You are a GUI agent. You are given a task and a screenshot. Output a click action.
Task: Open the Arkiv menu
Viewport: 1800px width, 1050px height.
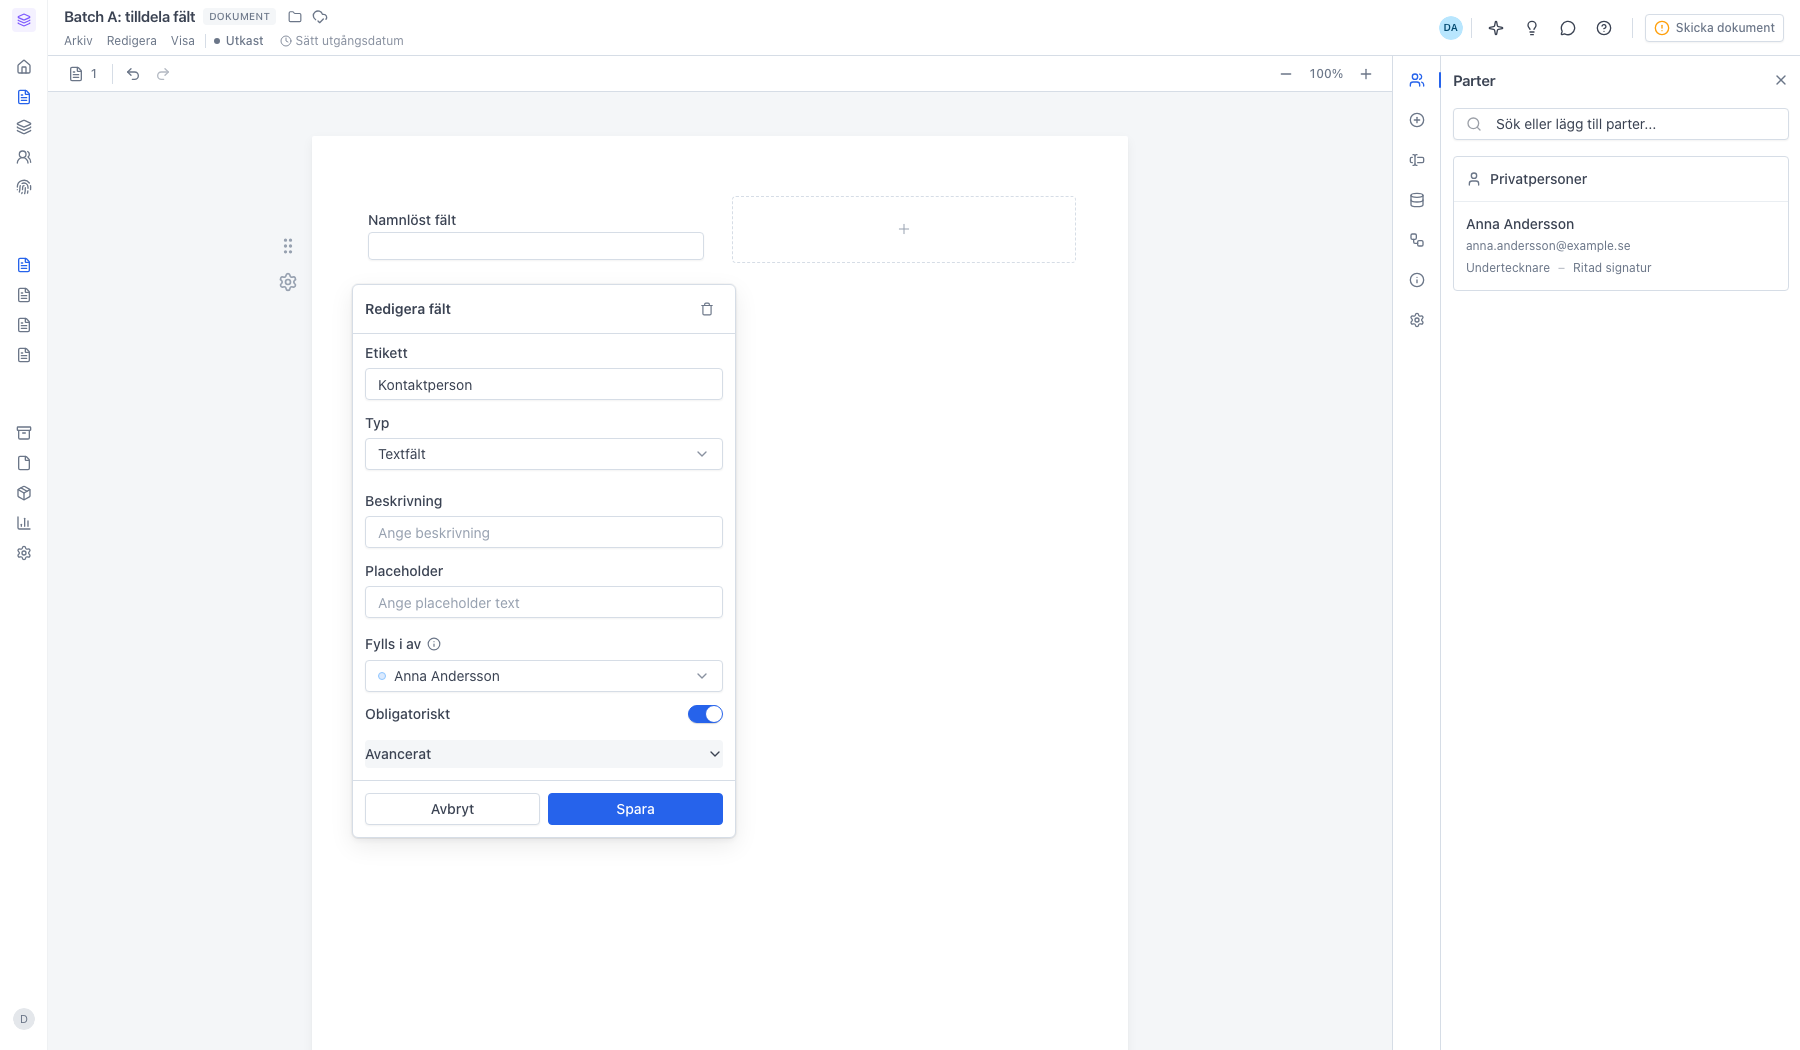(x=78, y=41)
